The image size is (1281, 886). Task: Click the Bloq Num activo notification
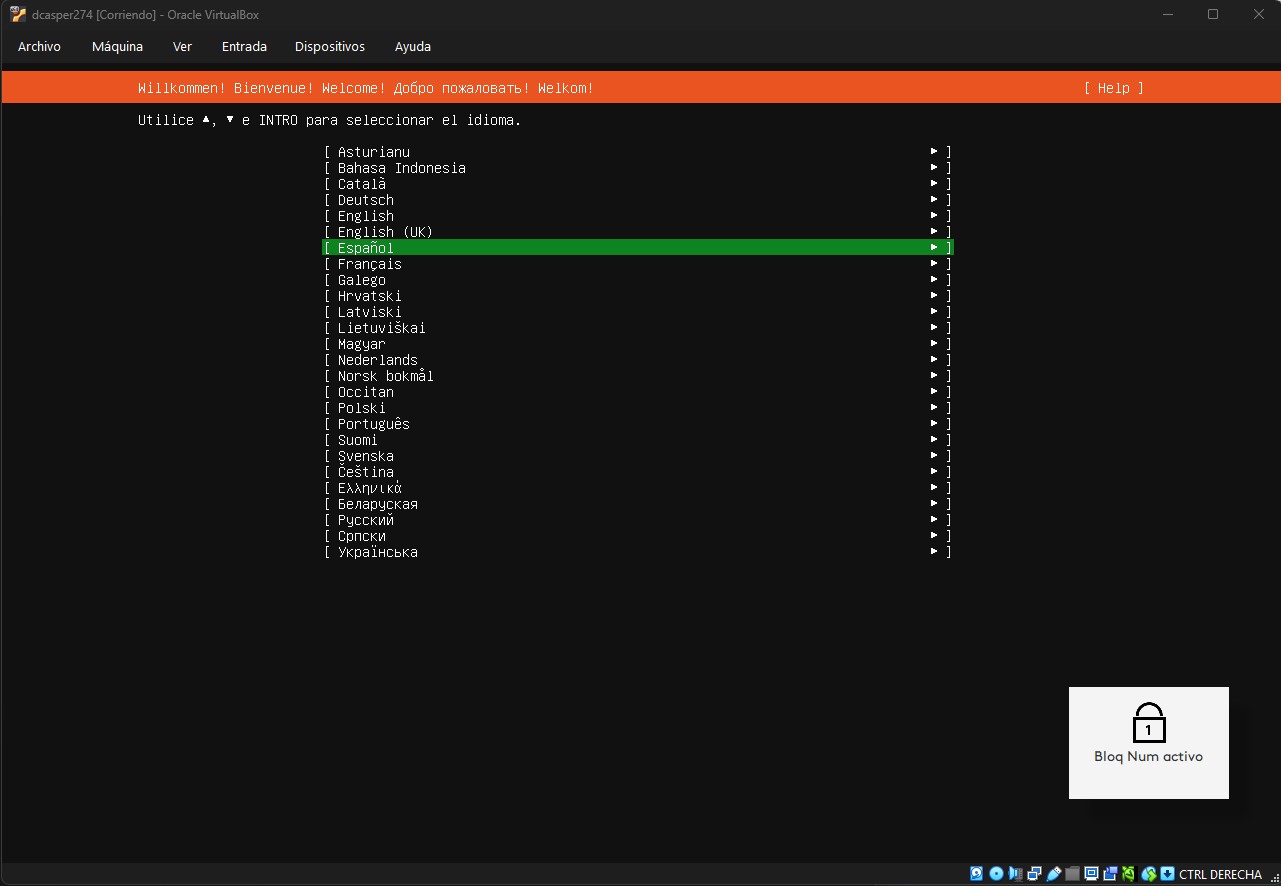(x=1148, y=742)
